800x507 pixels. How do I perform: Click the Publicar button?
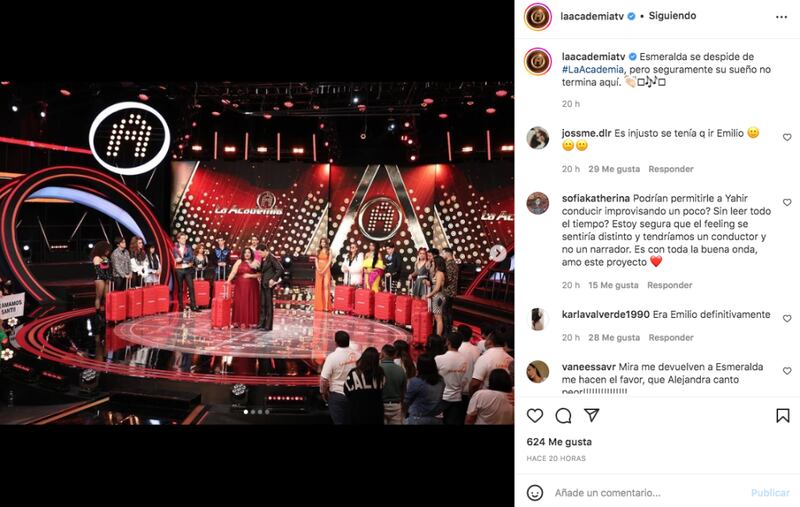[770, 493]
